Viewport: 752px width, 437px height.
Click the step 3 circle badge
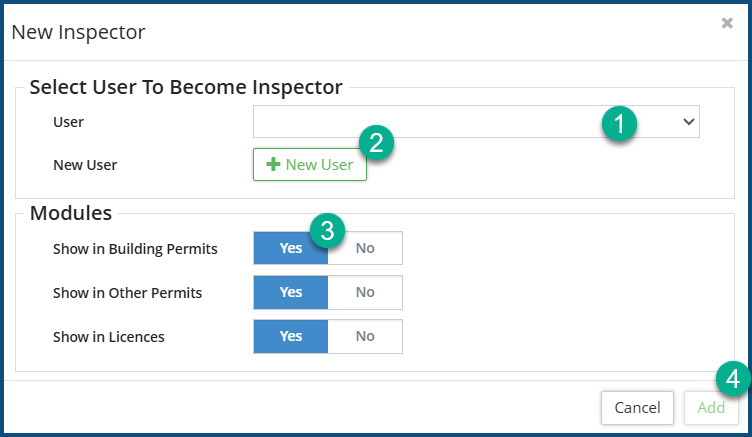pos(327,229)
